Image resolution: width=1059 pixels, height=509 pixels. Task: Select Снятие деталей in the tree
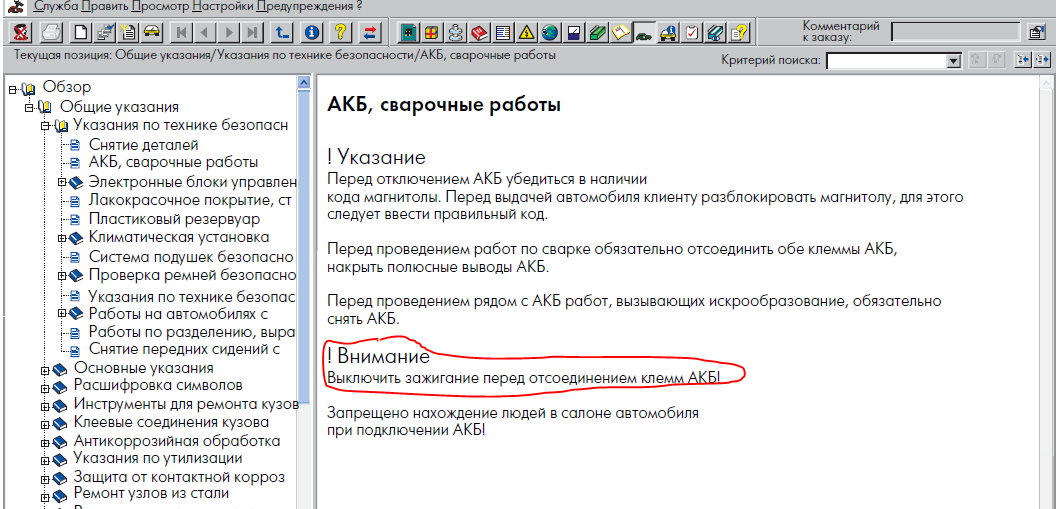coord(143,145)
